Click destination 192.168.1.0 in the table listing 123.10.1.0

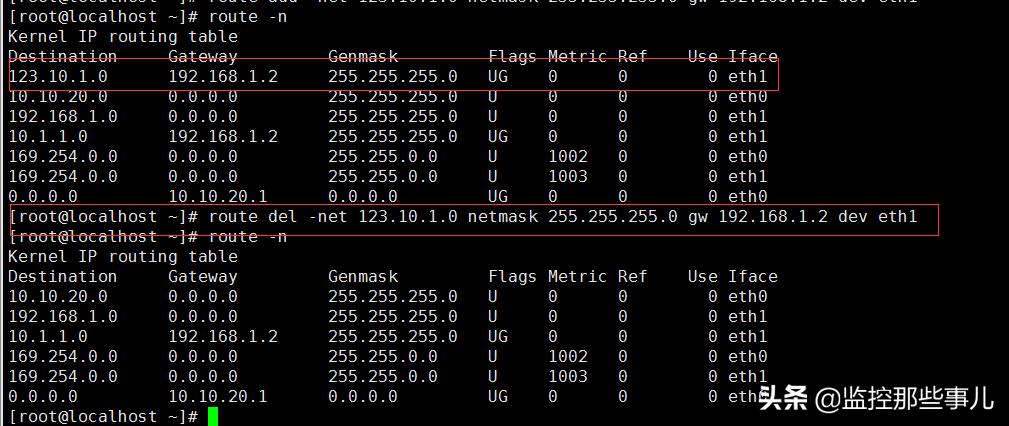tap(62, 116)
